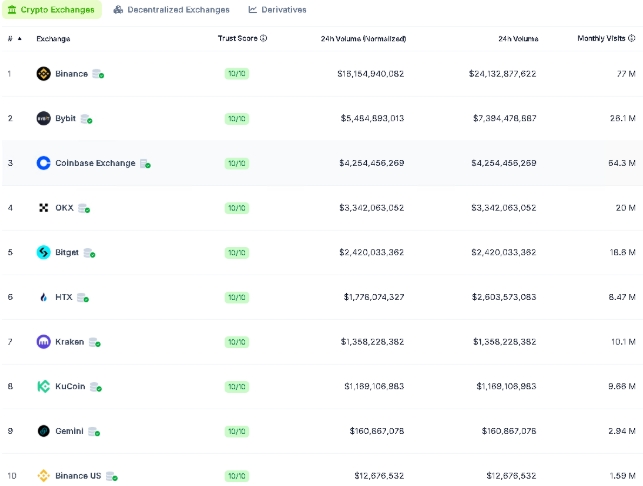Select HTX normalized volume $1,776,074,327
Image resolution: width=643 pixels, height=486 pixels.
(374, 297)
